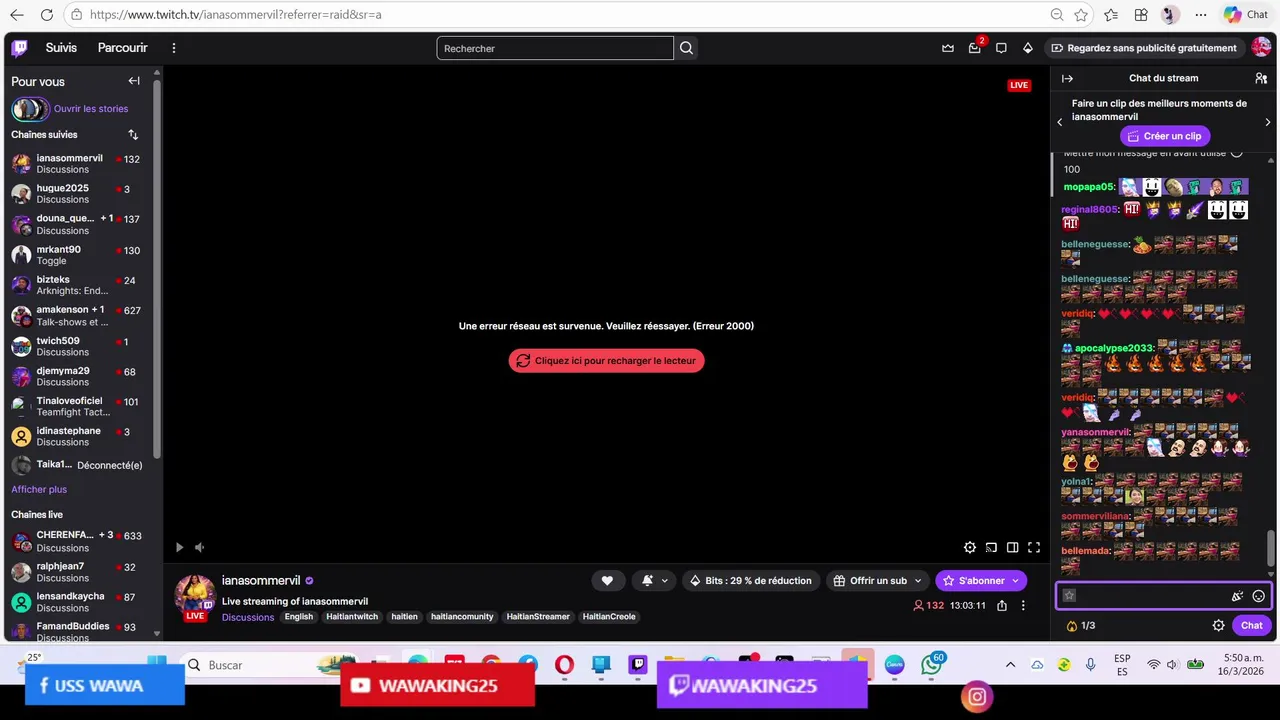This screenshot has height=720, width=1280.
Task: Focus the Rechercher search field
Action: tap(555, 48)
